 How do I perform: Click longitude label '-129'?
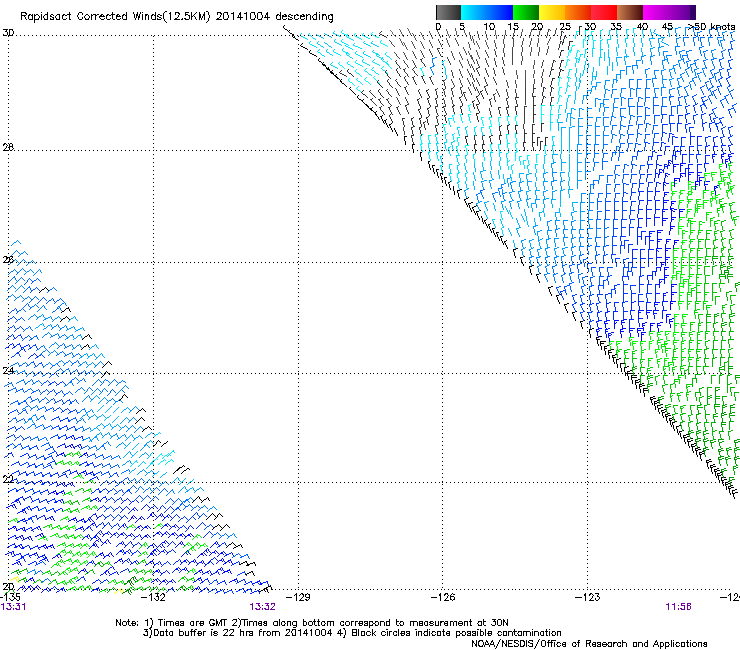tap(298, 597)
